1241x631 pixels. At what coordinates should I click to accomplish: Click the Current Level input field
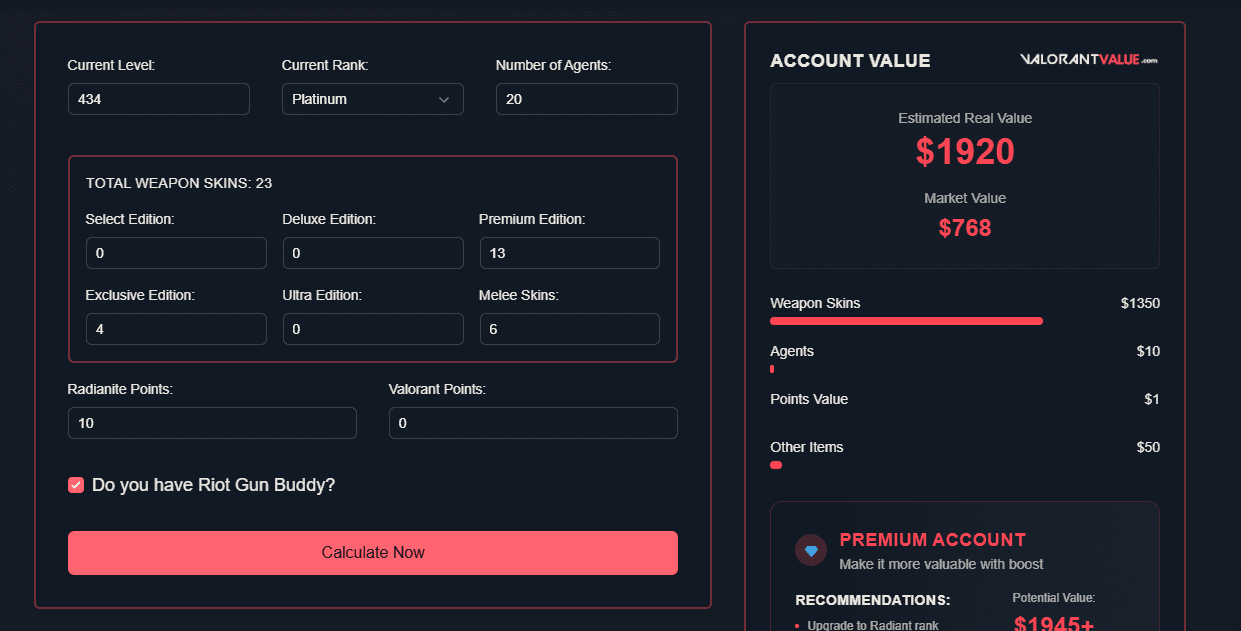pos(159,99)
